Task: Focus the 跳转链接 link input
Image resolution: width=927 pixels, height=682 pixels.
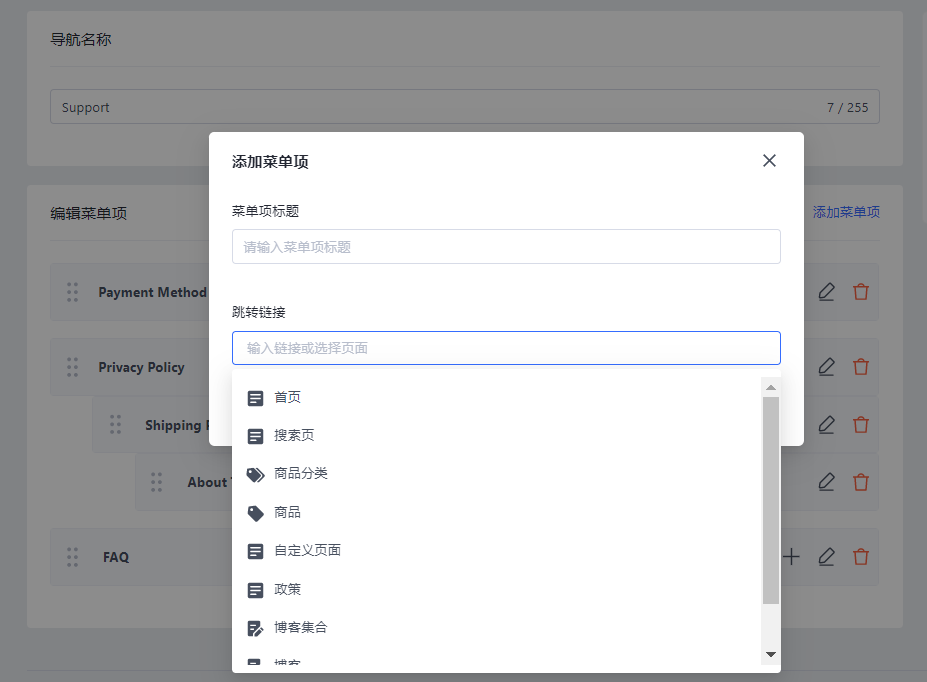Action: coord(506,348)
